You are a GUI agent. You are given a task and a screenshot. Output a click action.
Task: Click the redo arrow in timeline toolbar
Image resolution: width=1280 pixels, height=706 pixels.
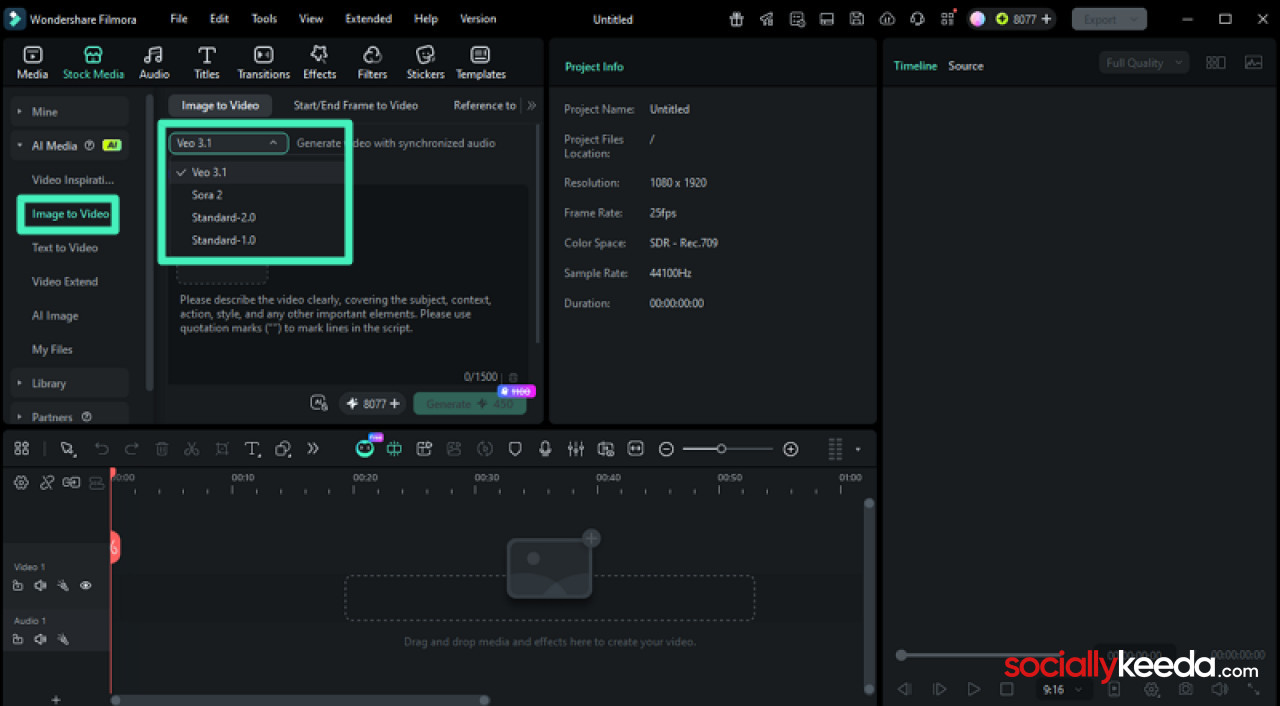coord(131,449)
